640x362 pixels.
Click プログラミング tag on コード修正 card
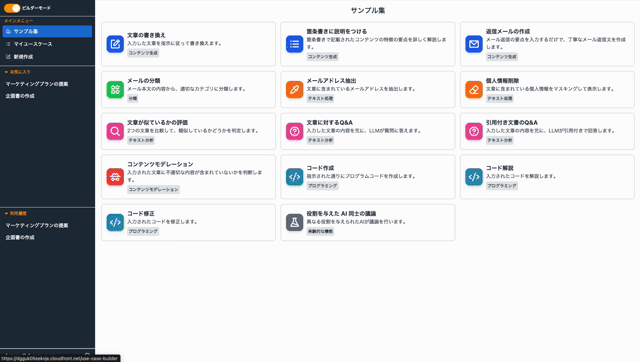pyautogui.click(x=143, y=231)
